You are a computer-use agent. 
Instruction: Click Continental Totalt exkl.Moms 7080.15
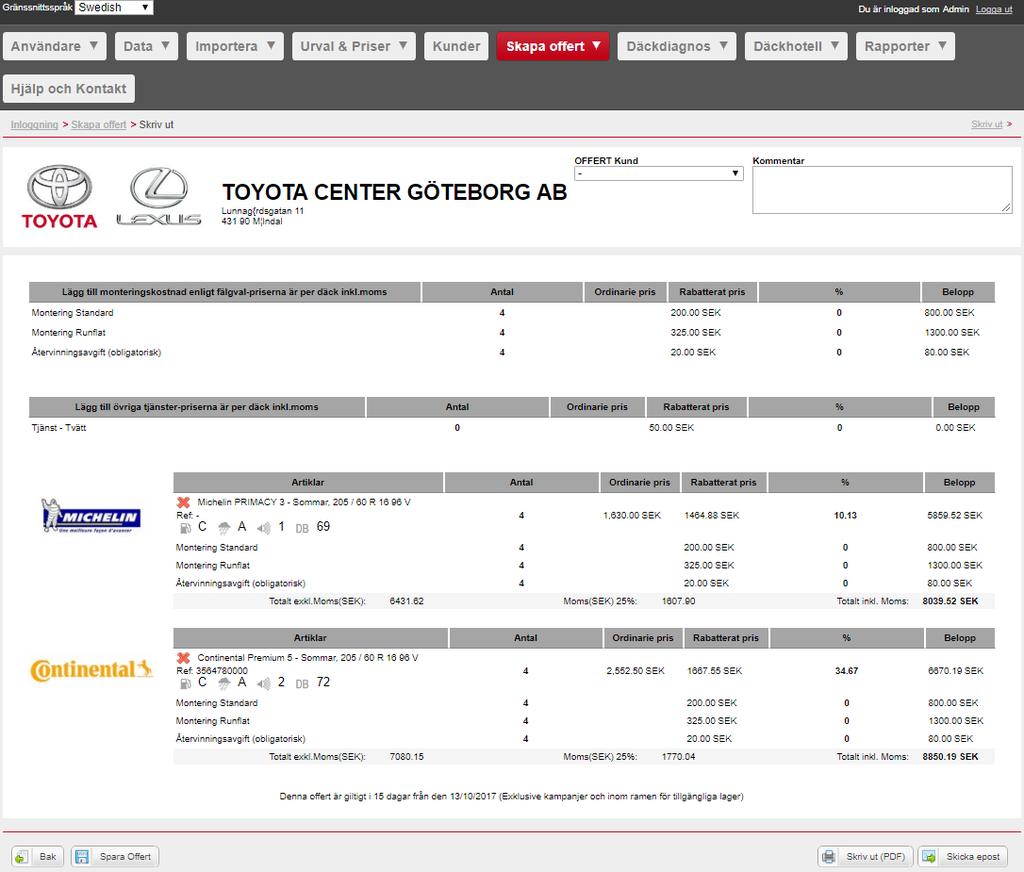(x=406, y=756)
